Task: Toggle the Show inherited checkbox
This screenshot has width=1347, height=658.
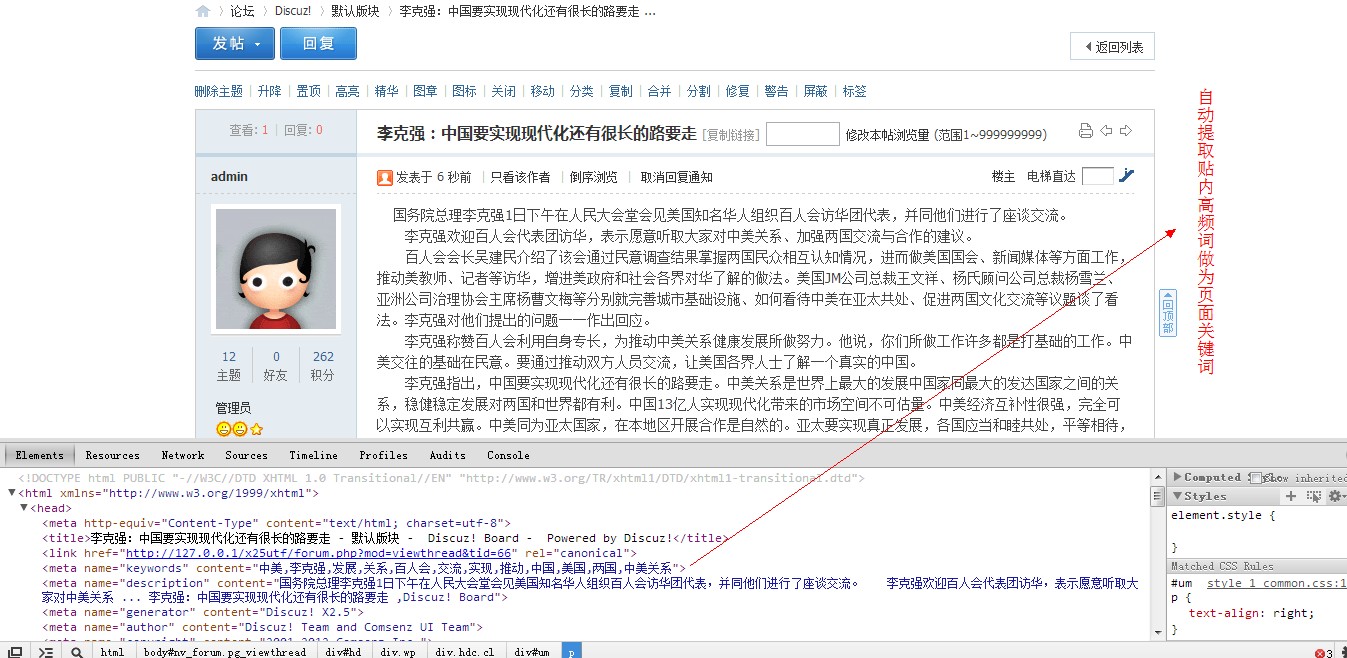Action: coord(1257,478)
